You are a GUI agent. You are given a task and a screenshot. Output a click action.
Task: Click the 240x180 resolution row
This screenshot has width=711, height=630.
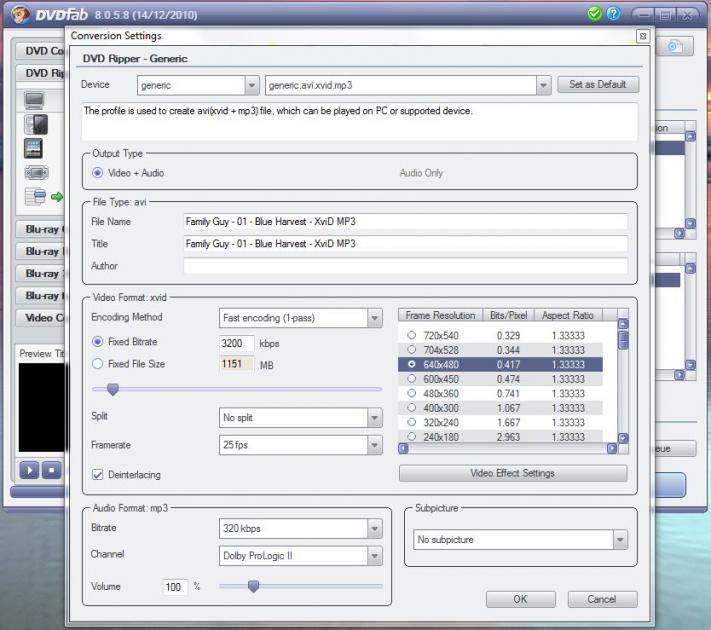500,437
